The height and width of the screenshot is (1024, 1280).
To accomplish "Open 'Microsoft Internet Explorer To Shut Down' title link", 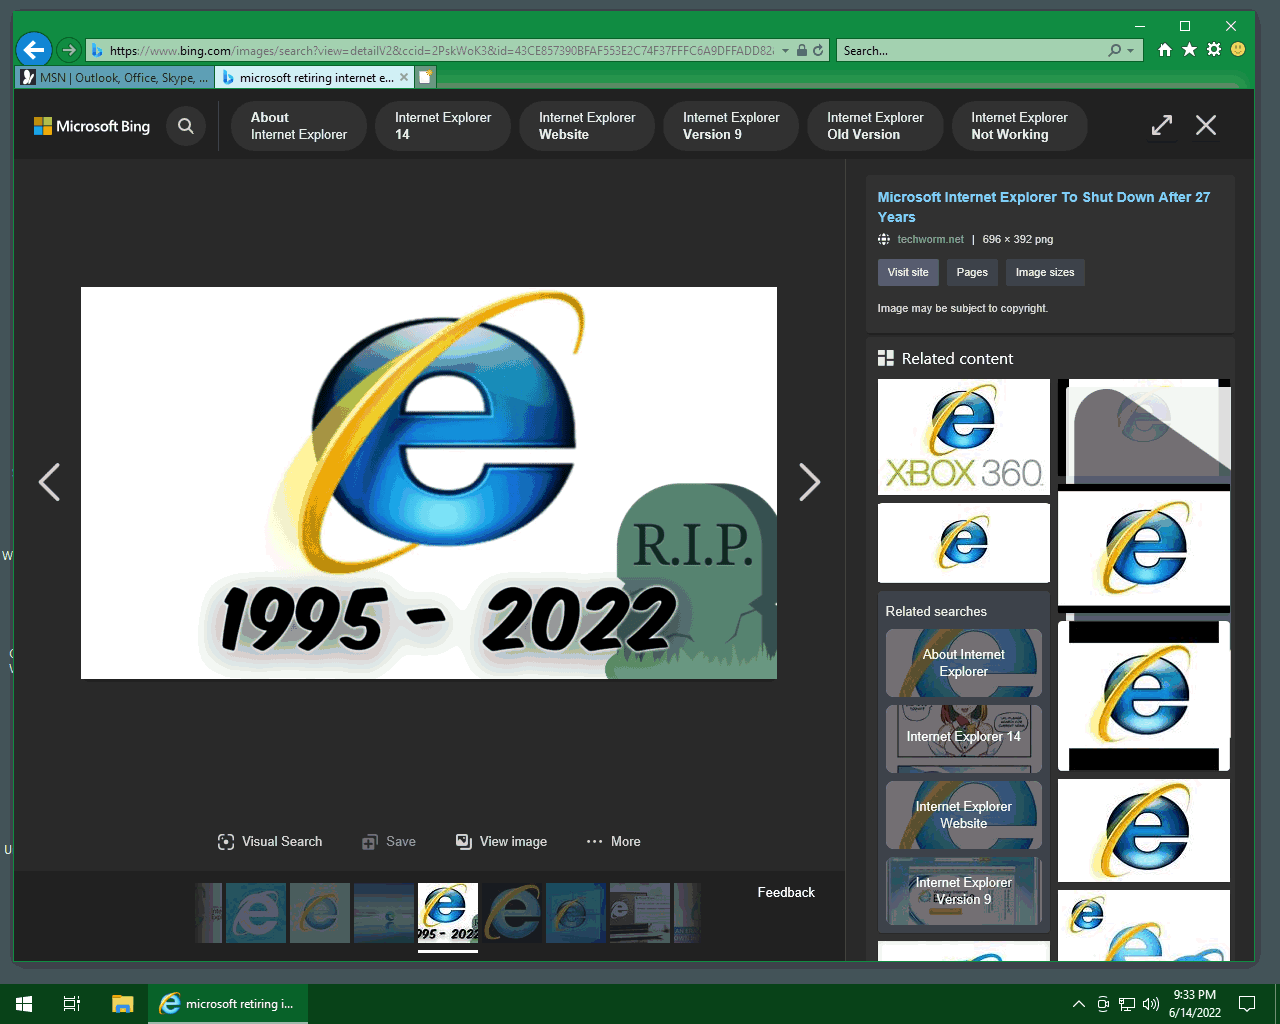I will [1044, 207].
